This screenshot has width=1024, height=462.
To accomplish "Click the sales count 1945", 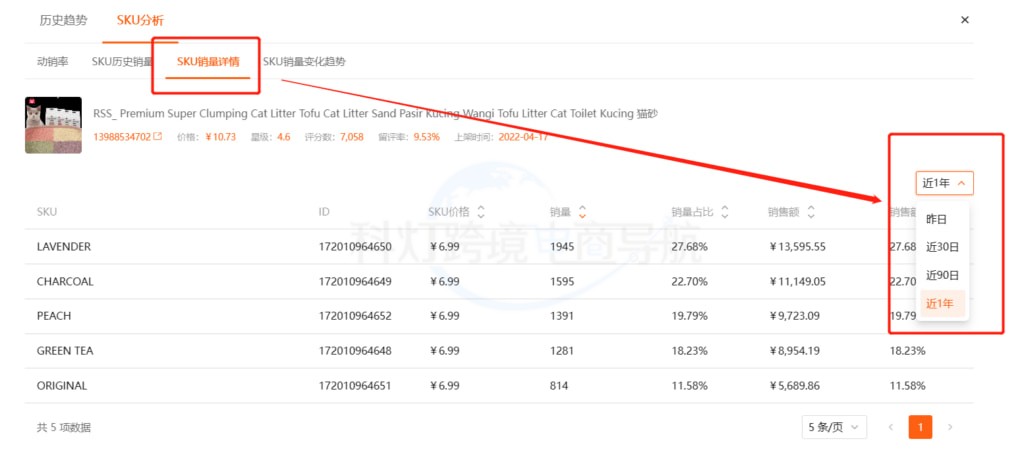I will (562, 247).
